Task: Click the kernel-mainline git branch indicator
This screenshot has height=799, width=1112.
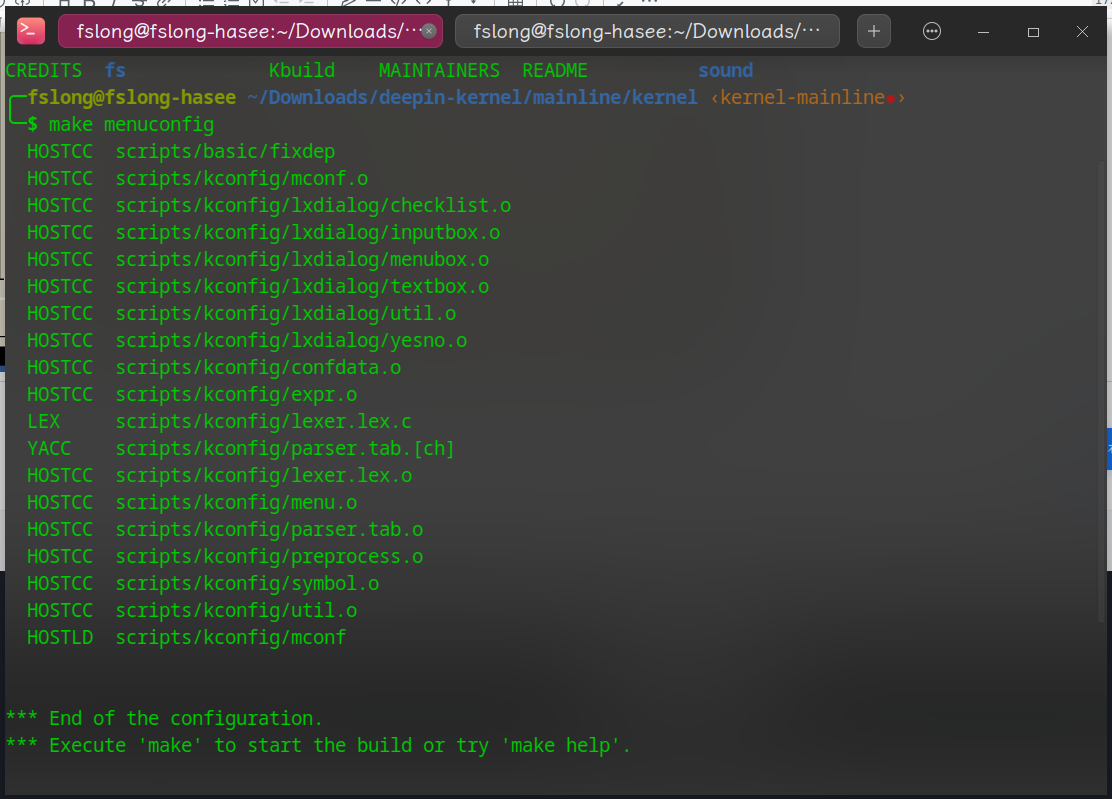Action: (808, 98)
